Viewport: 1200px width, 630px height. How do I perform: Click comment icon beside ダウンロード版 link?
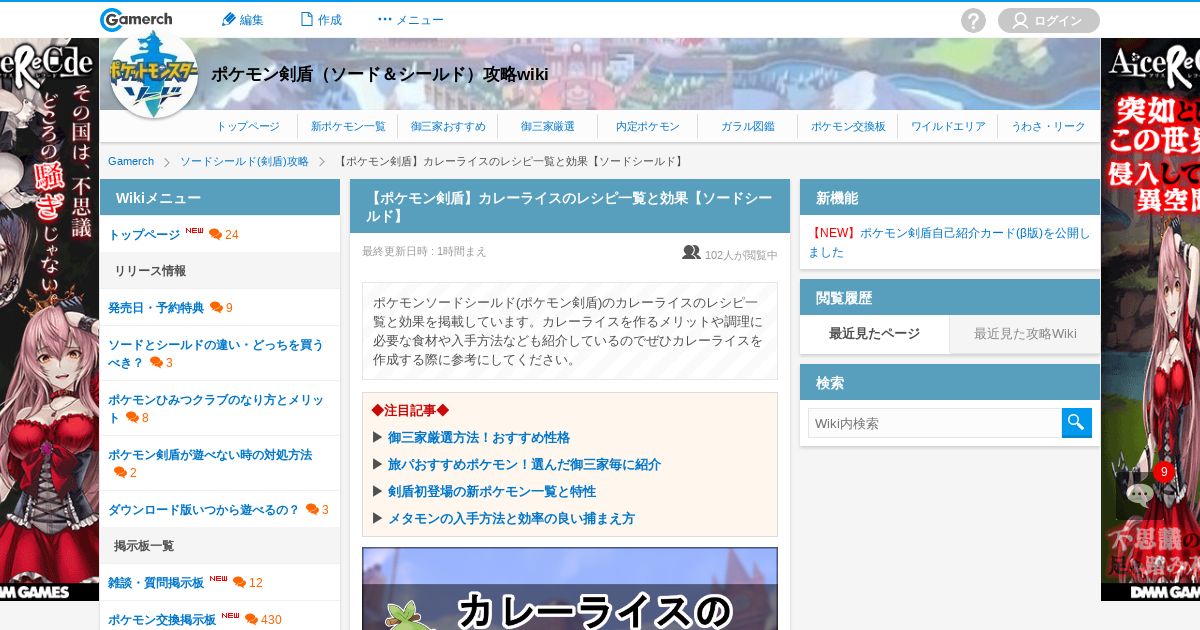pos(312,509)
